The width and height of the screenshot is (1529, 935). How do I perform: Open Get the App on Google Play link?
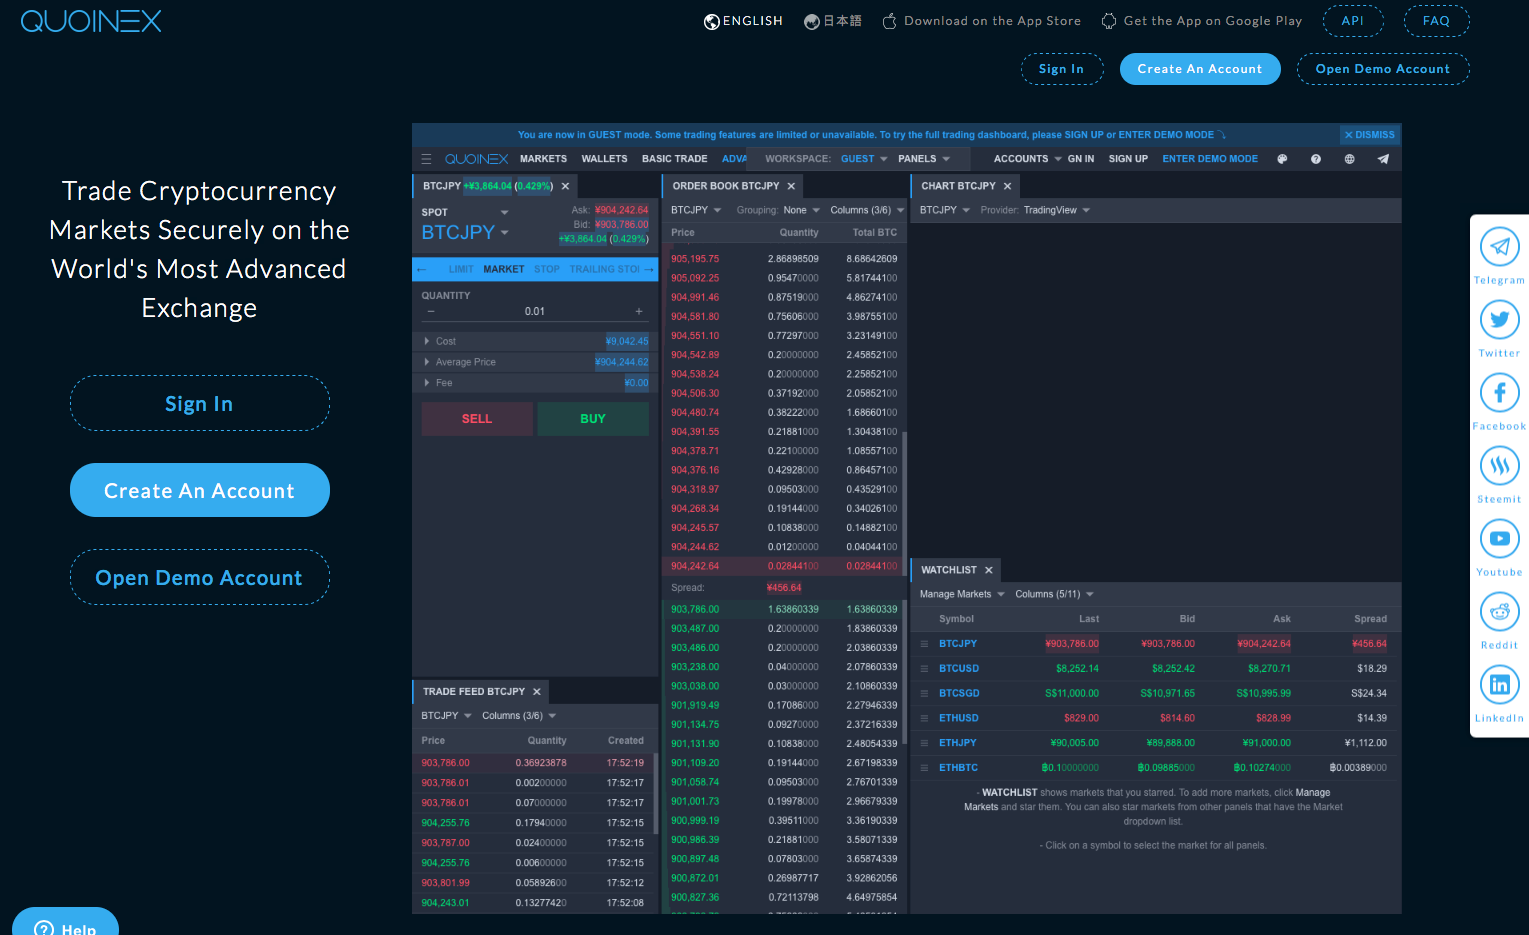(x=1202, y=21)
